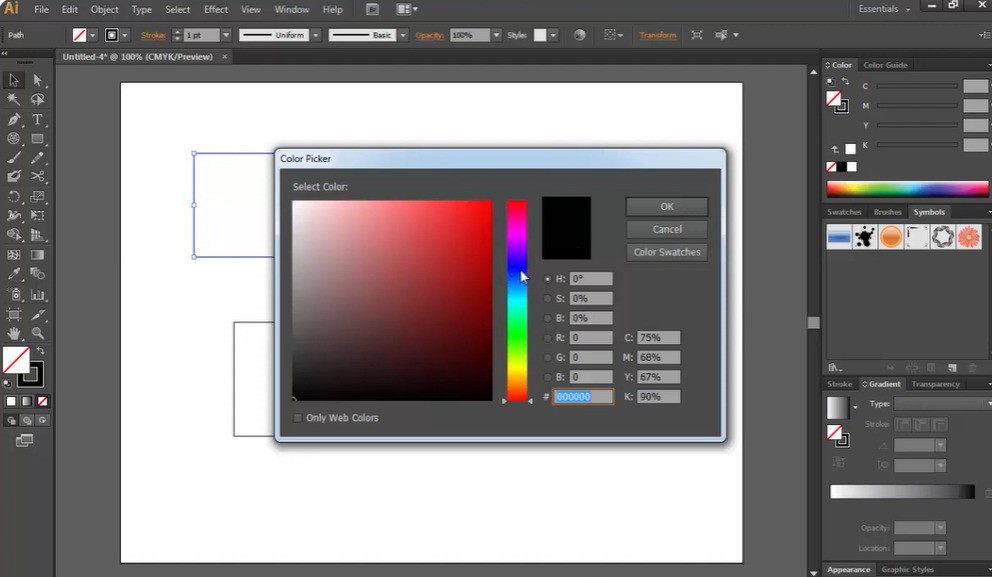Click the splatter symbol thumbnail
992x577 pixels.
[x=865, y=237]
